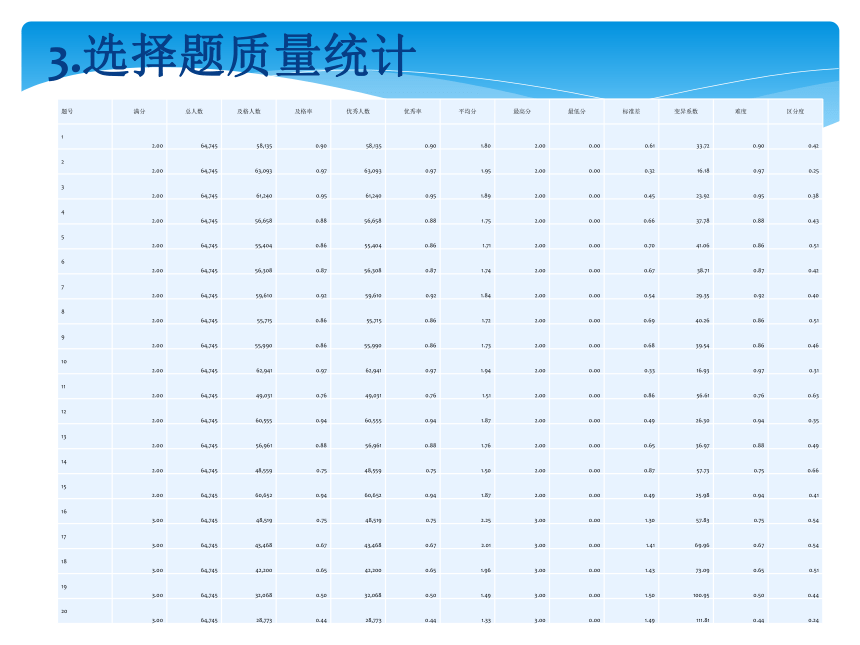
Task: Select the 总人数 column header
Action: click(x=194, y=111)
